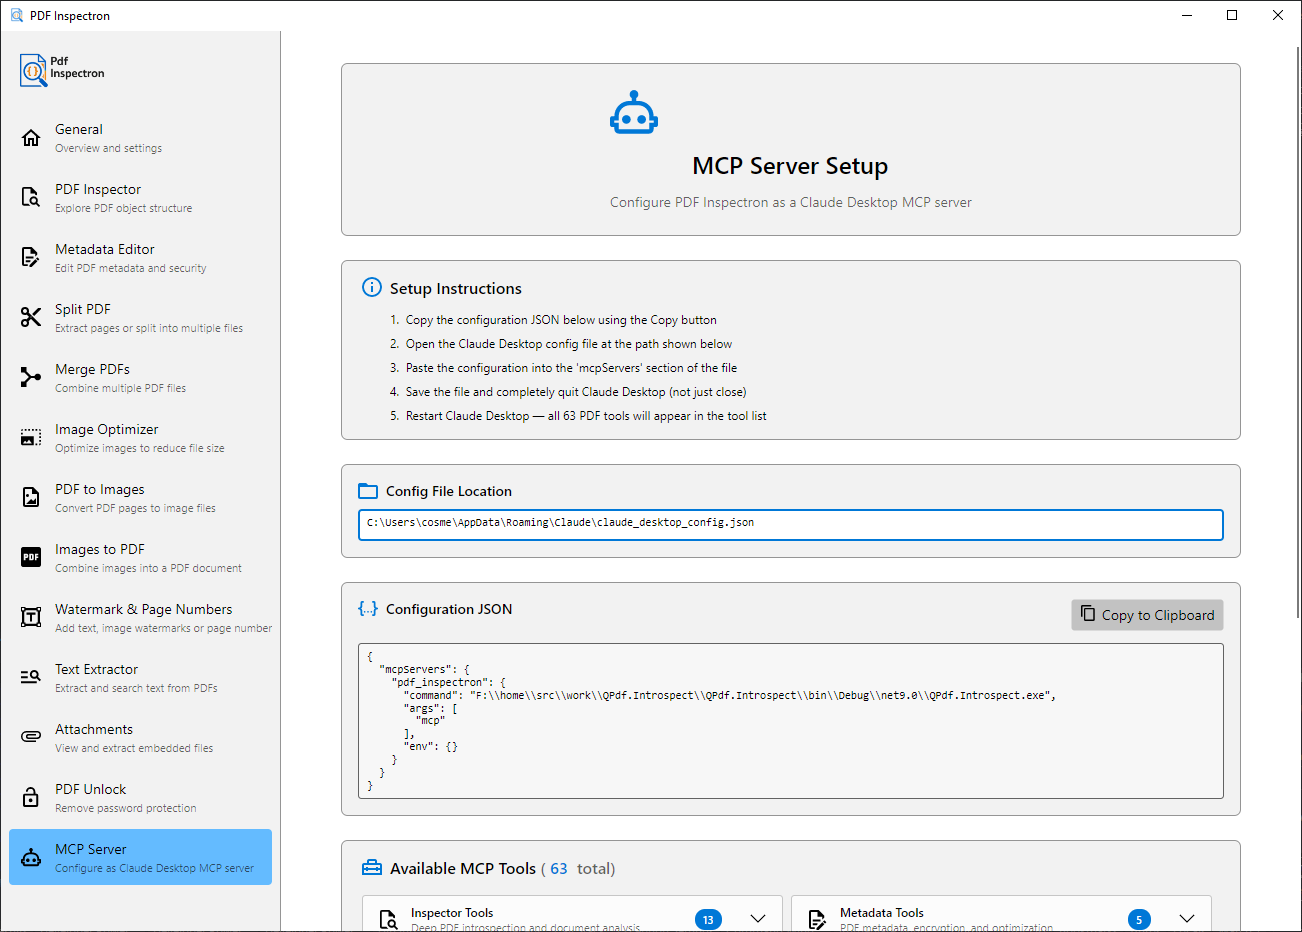Click the Pdf Inspectron logo
1302x932 pixels.
coord(62,69)
